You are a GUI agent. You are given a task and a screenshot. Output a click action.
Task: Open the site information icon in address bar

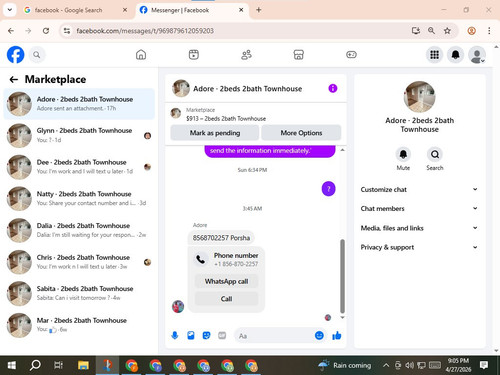[x=67, y=31]
